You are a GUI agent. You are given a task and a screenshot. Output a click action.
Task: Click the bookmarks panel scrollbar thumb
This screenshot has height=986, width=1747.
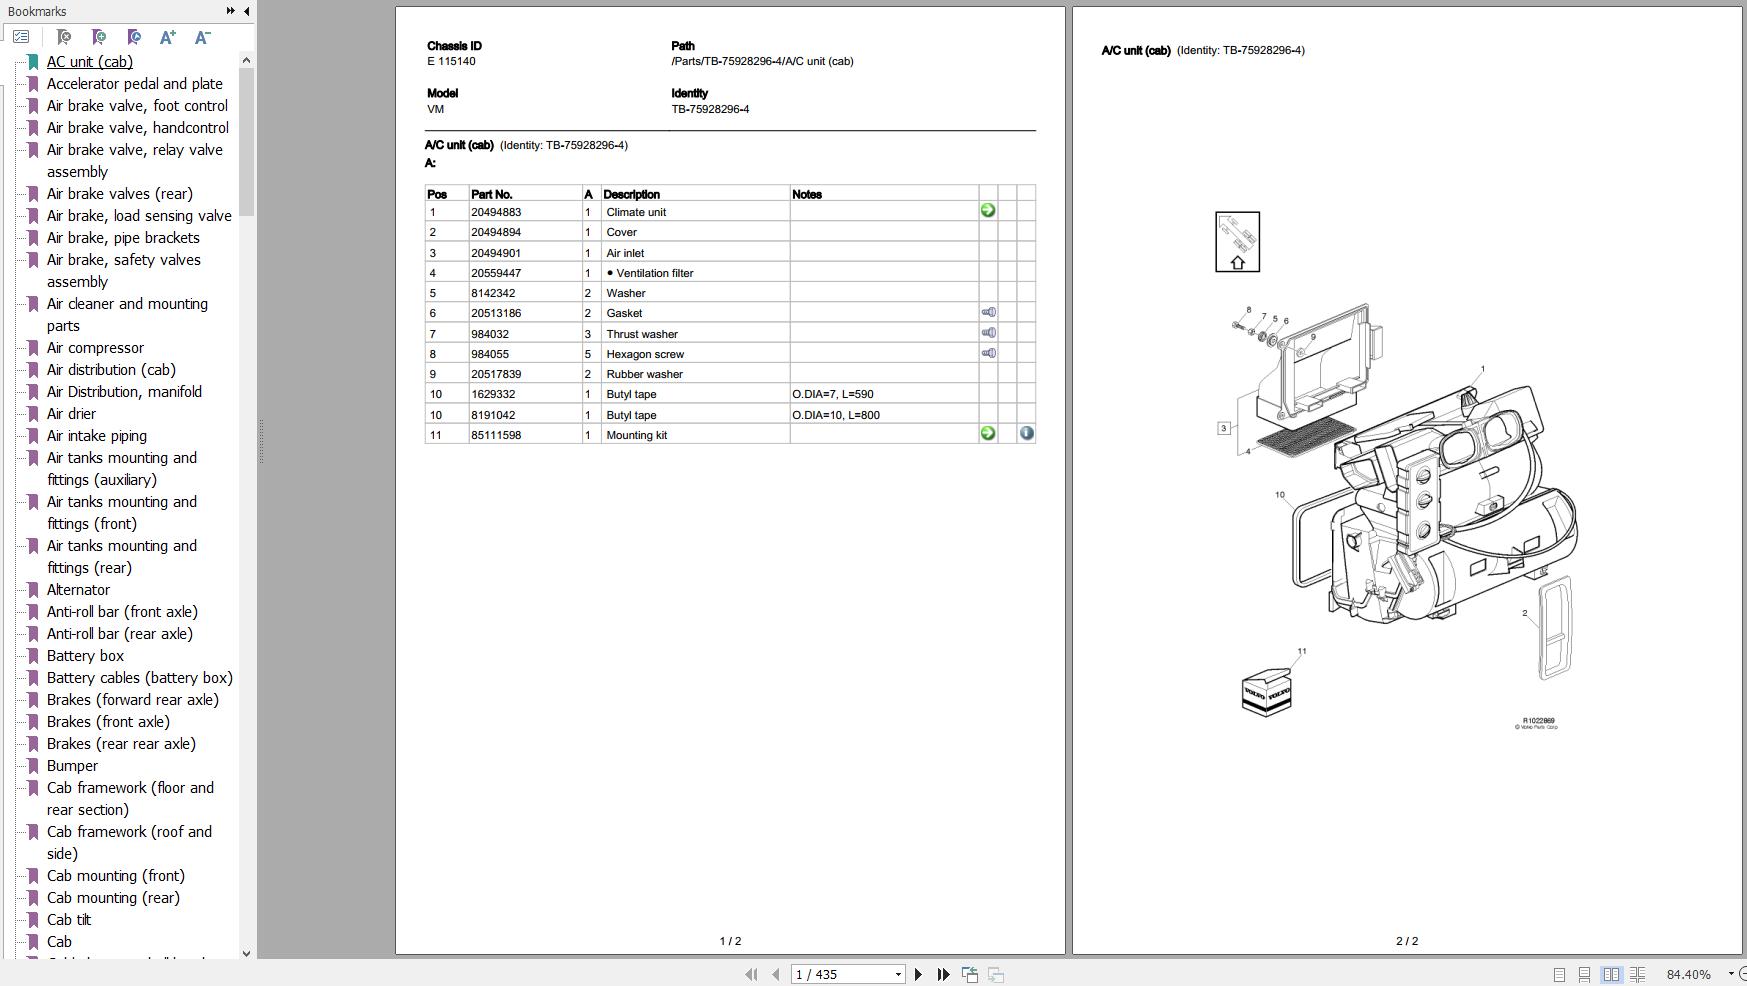(x=247, y=141)
